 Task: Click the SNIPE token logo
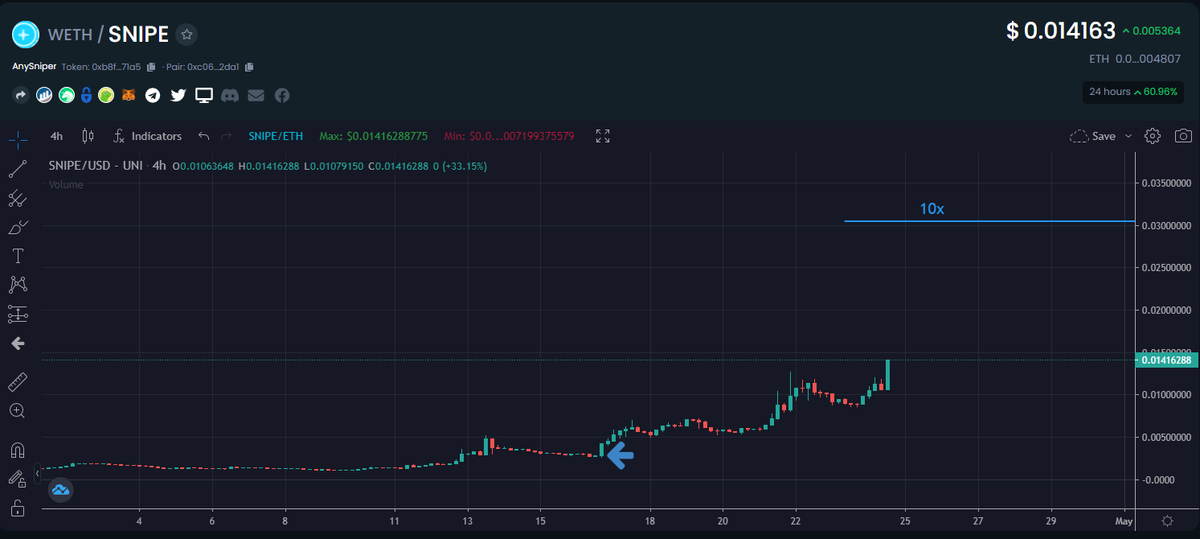point(25,35)
